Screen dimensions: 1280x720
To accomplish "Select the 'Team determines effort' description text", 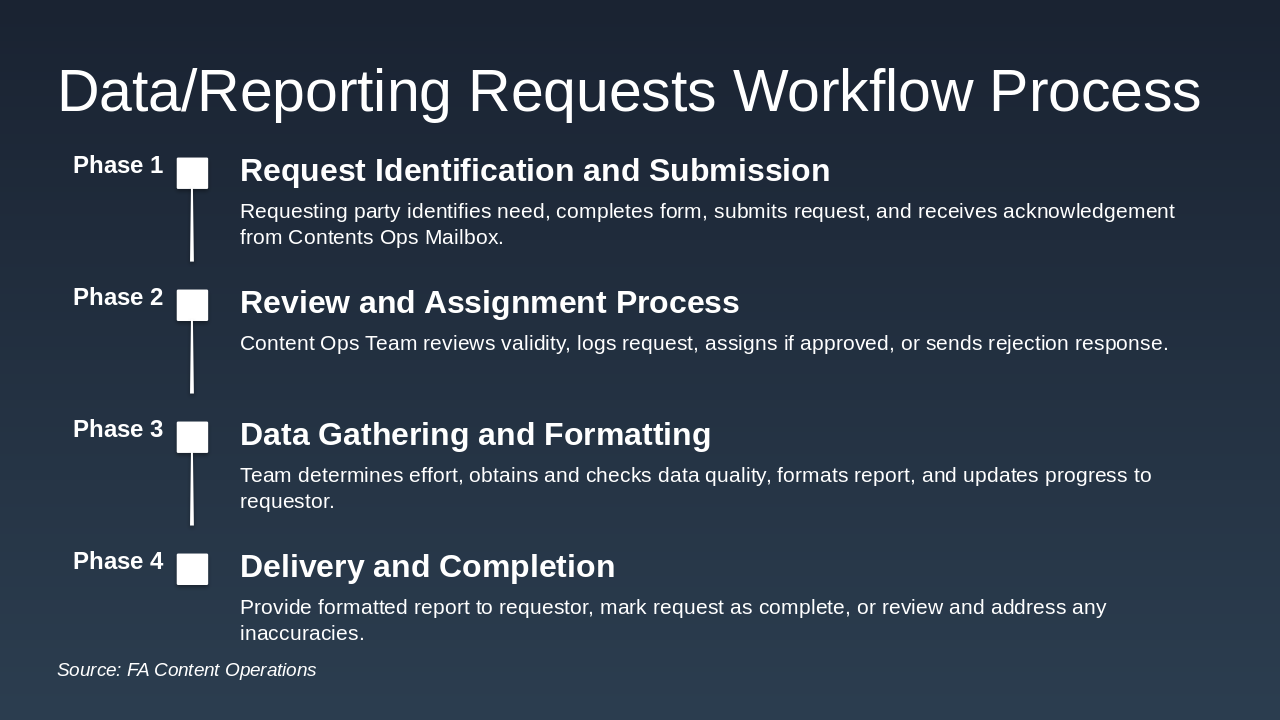I will (695, 488).
